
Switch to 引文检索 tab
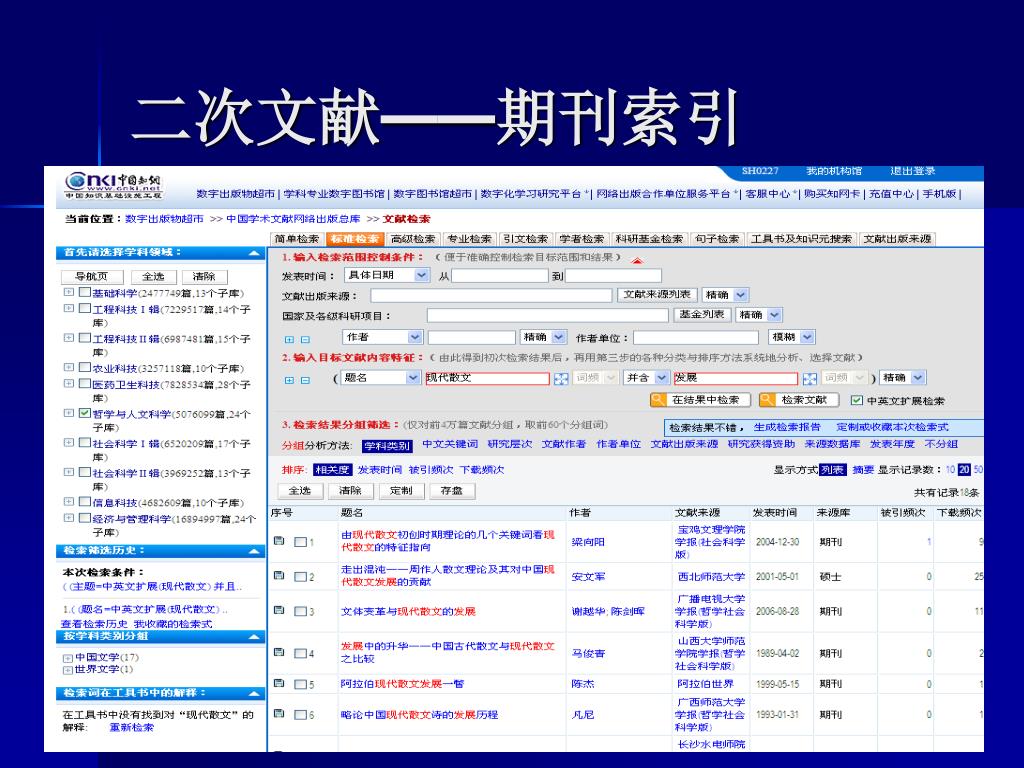(x=526, y=239)
